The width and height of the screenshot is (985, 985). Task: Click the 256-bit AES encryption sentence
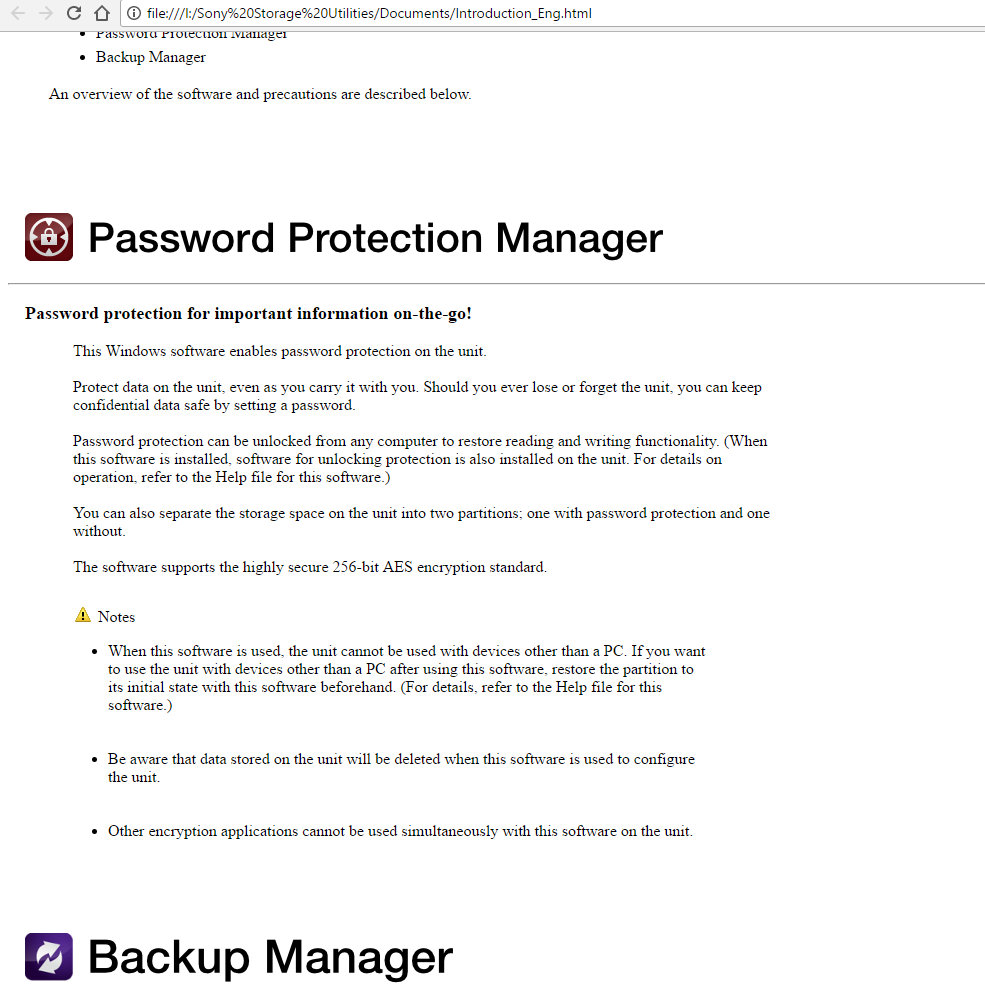point(310,567)
